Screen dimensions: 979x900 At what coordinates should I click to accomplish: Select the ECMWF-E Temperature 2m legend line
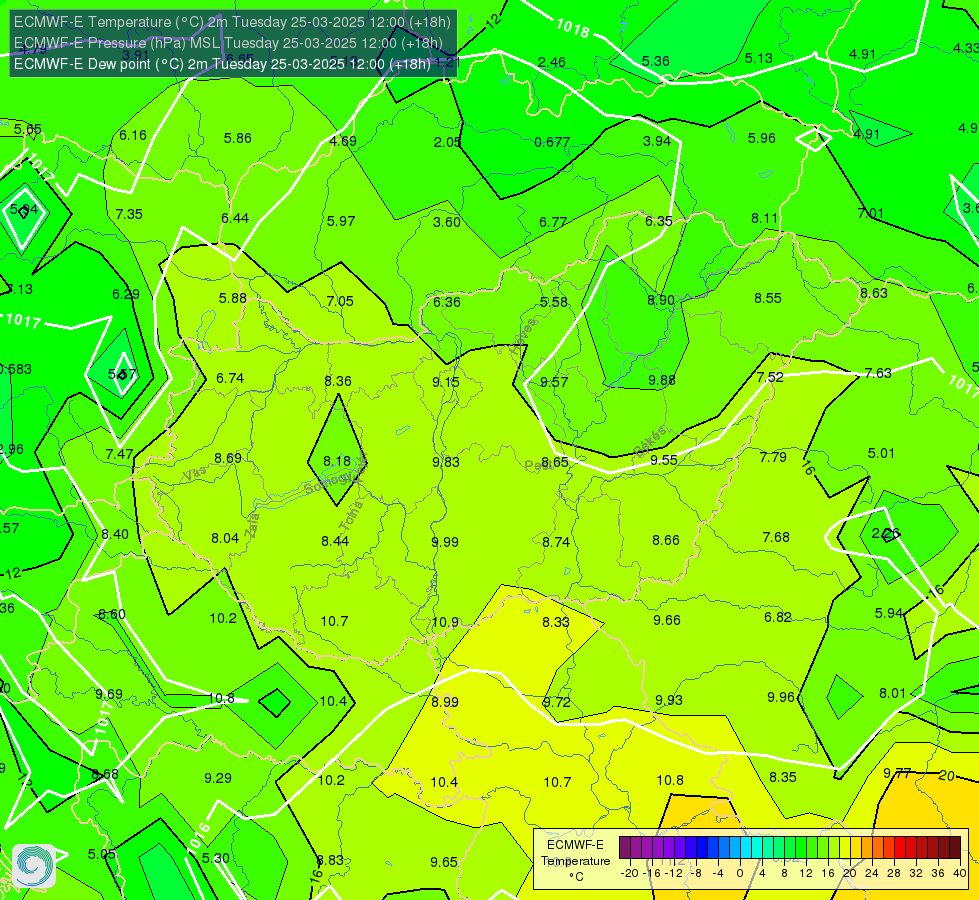232,22
